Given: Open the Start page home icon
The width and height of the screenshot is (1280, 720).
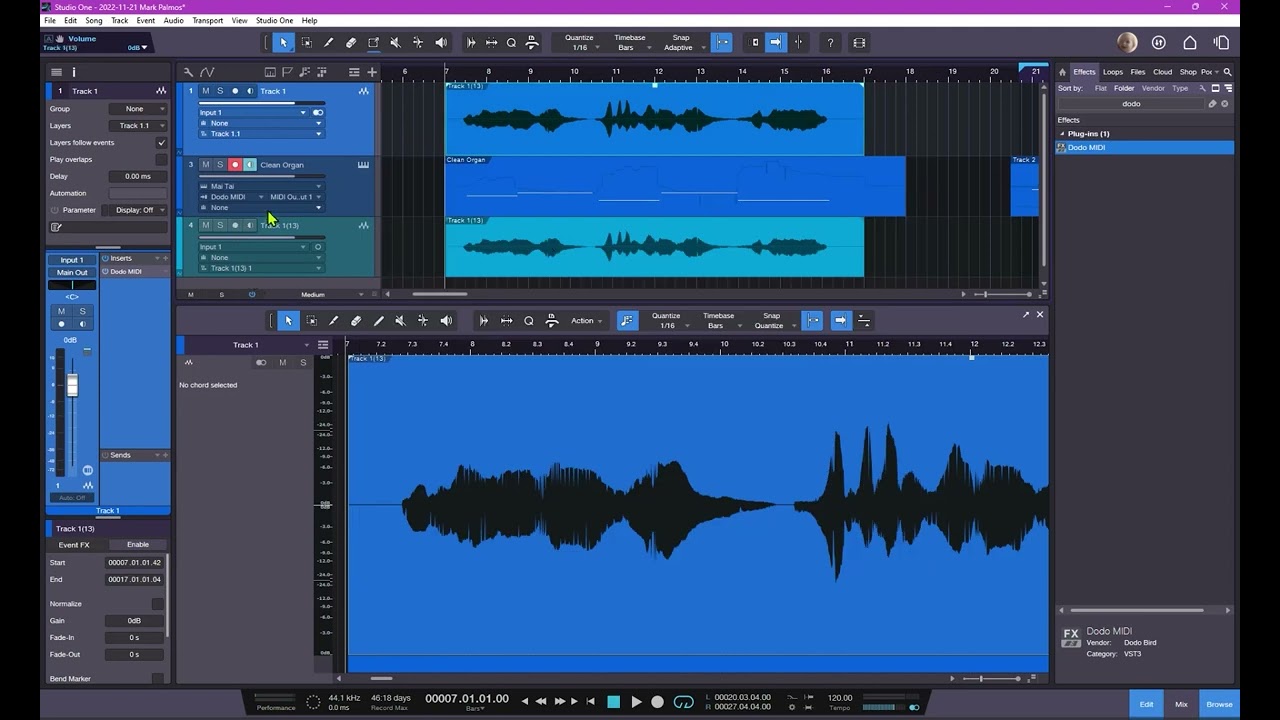Looking at the screenshot, I should tap(1190, 43).
